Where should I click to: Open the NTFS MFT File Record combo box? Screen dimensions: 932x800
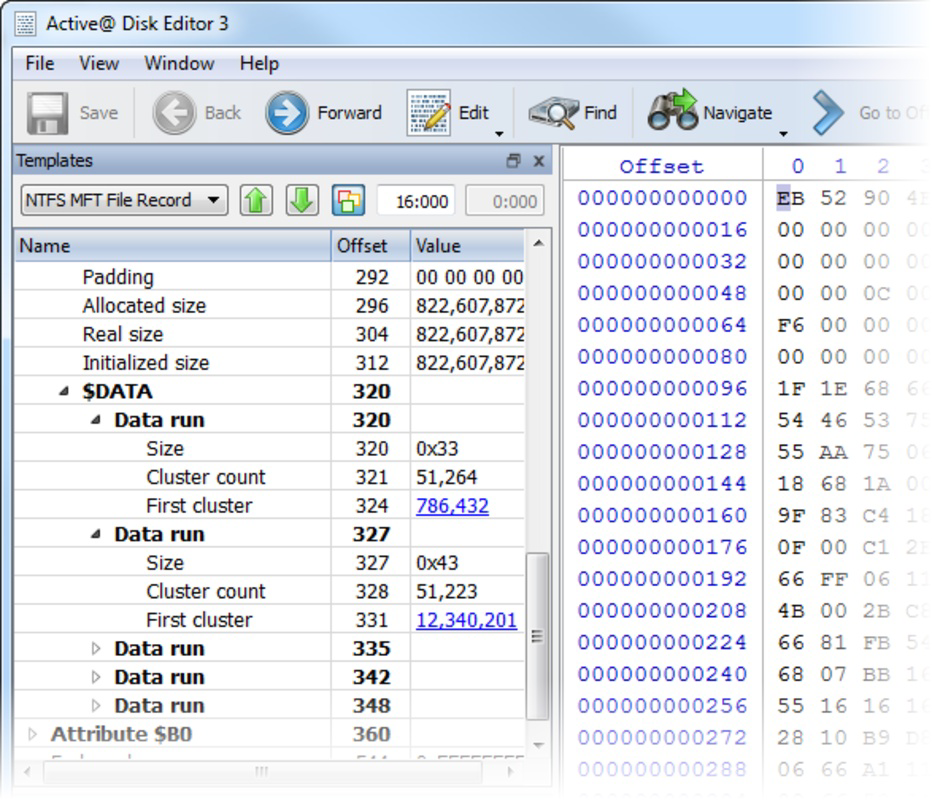pyautogui.click(x=124, y=200)
